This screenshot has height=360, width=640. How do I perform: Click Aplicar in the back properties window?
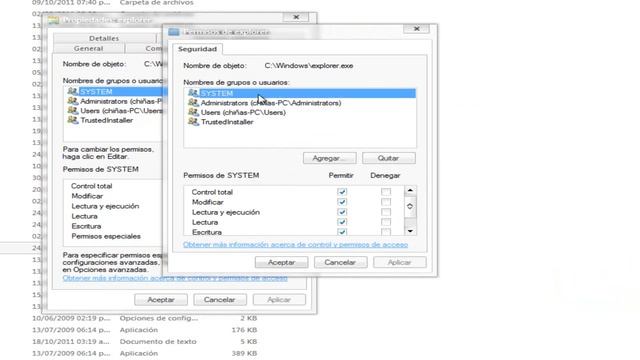[279, 300]
